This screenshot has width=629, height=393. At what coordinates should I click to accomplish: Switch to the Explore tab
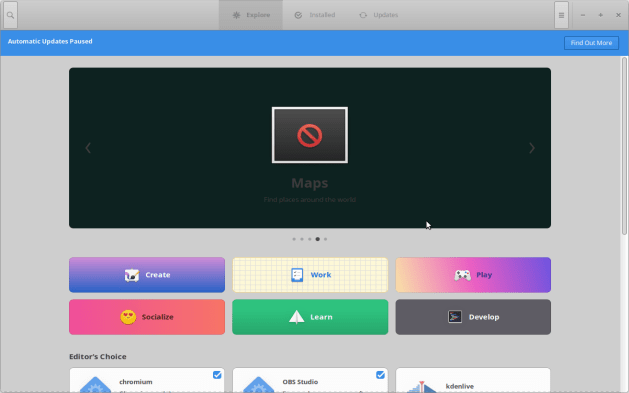tap(251, 15)
